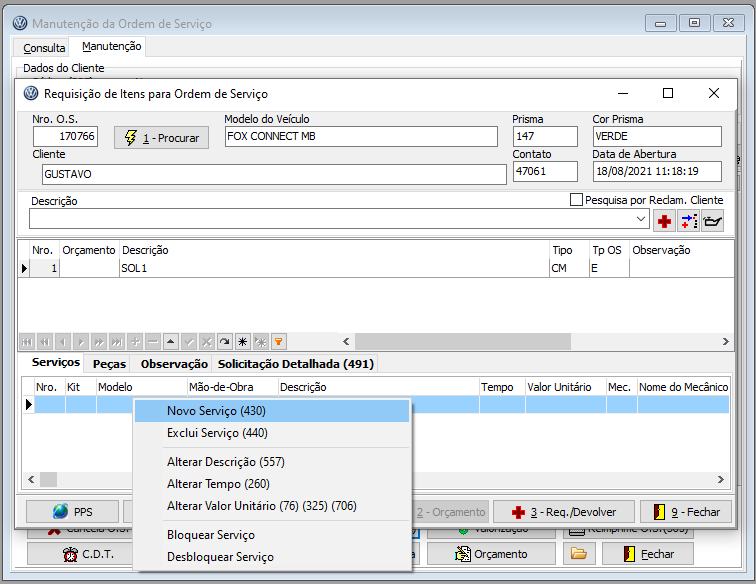Click the prior page navigator icon
This screenshot has height=585, width=756.
click(45, 342)
